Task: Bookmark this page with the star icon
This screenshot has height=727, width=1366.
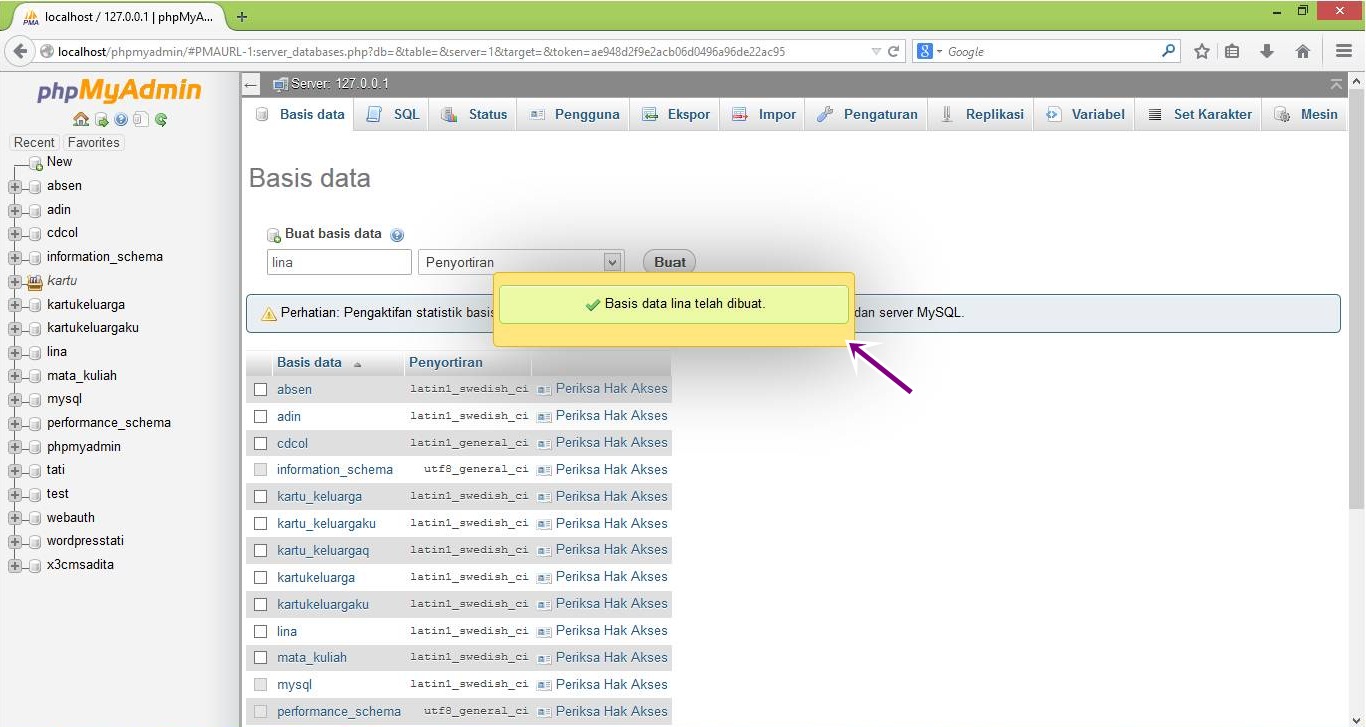Action: [1202, 51]
